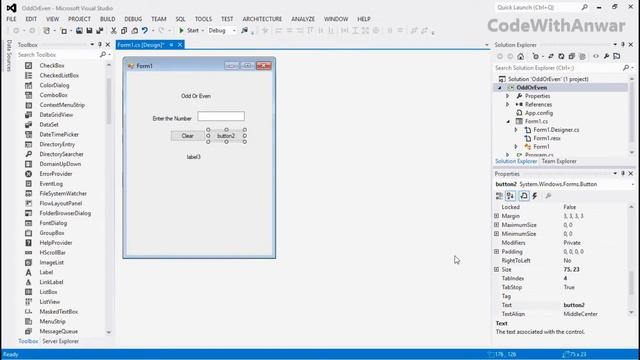The width and height of the screenshot is (640, 360).
Task: Select the ListBox toolbox control
Action: 48,292
